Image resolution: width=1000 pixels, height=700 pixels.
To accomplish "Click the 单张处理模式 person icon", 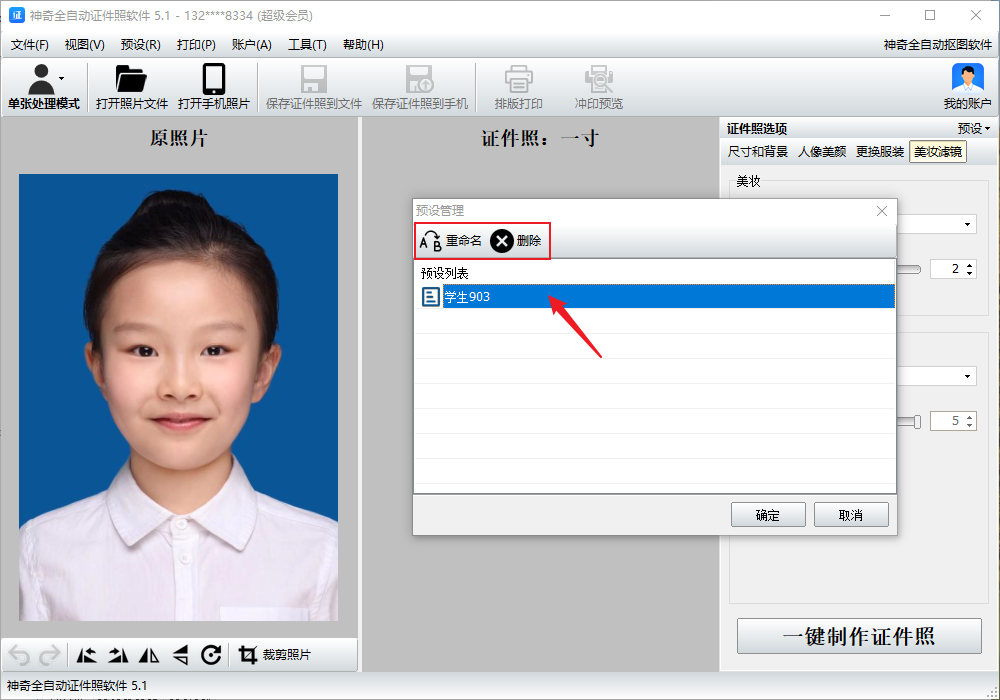I will click(x=41, y=80).
